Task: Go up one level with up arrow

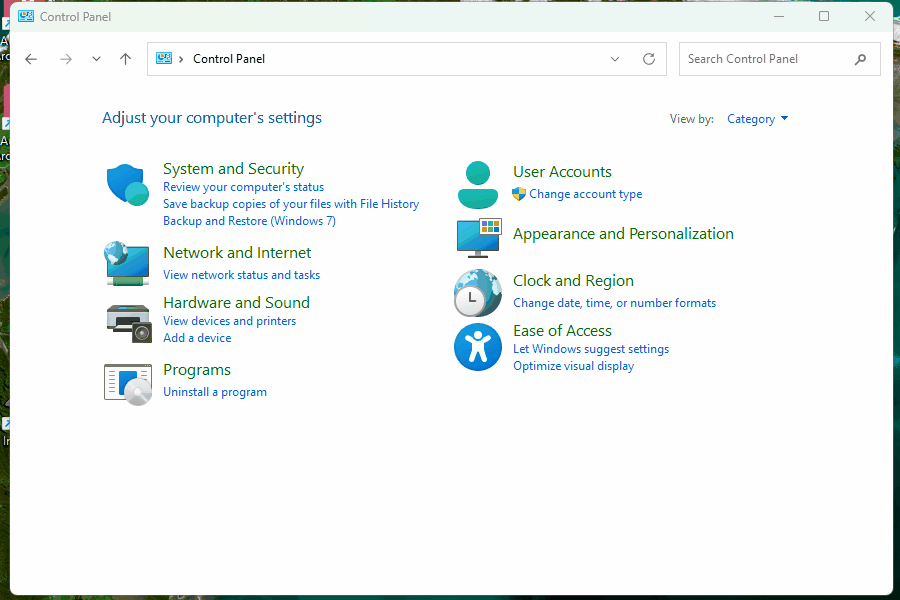Action: pyautogui.click(x=125, y=59)
